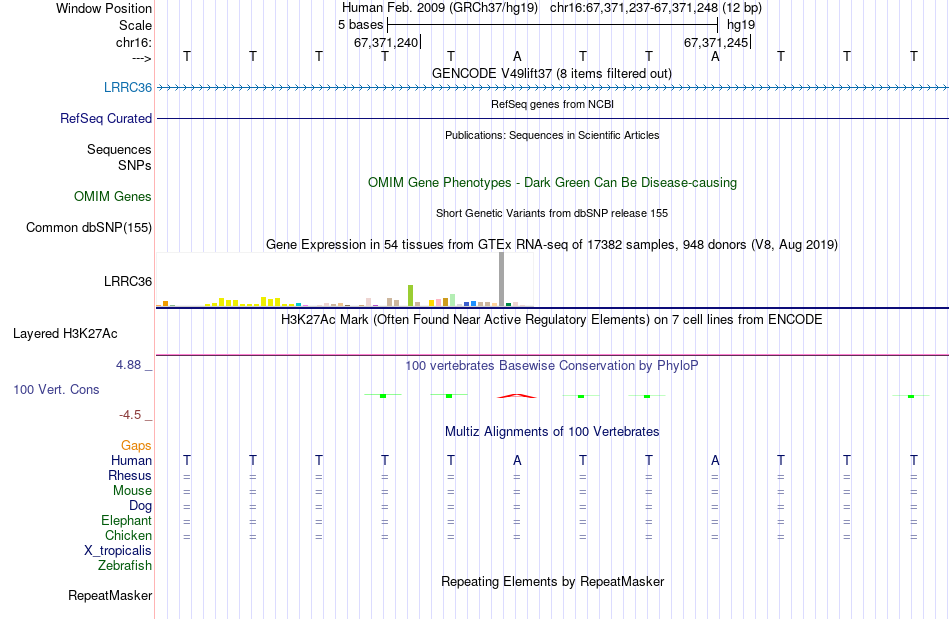Select the Rhesus species row label
950x619 pixels.
click(130, 475)
